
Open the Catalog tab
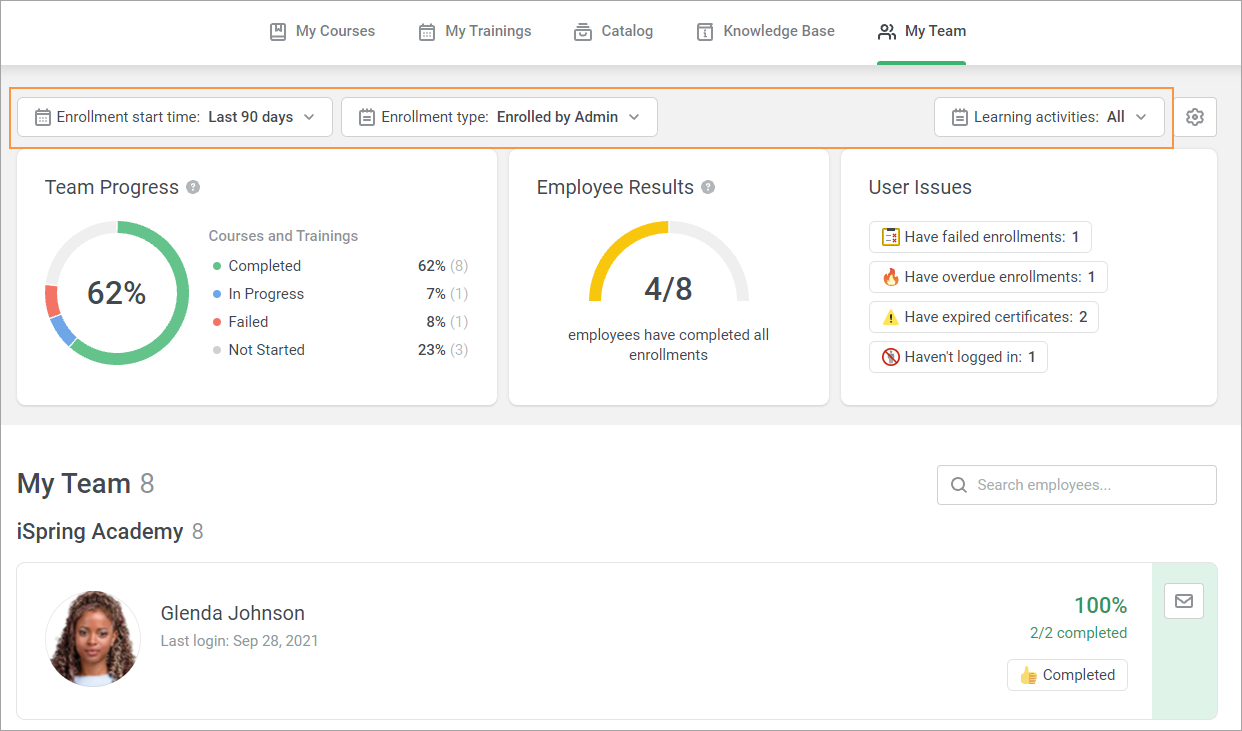(x=613, y=31)
